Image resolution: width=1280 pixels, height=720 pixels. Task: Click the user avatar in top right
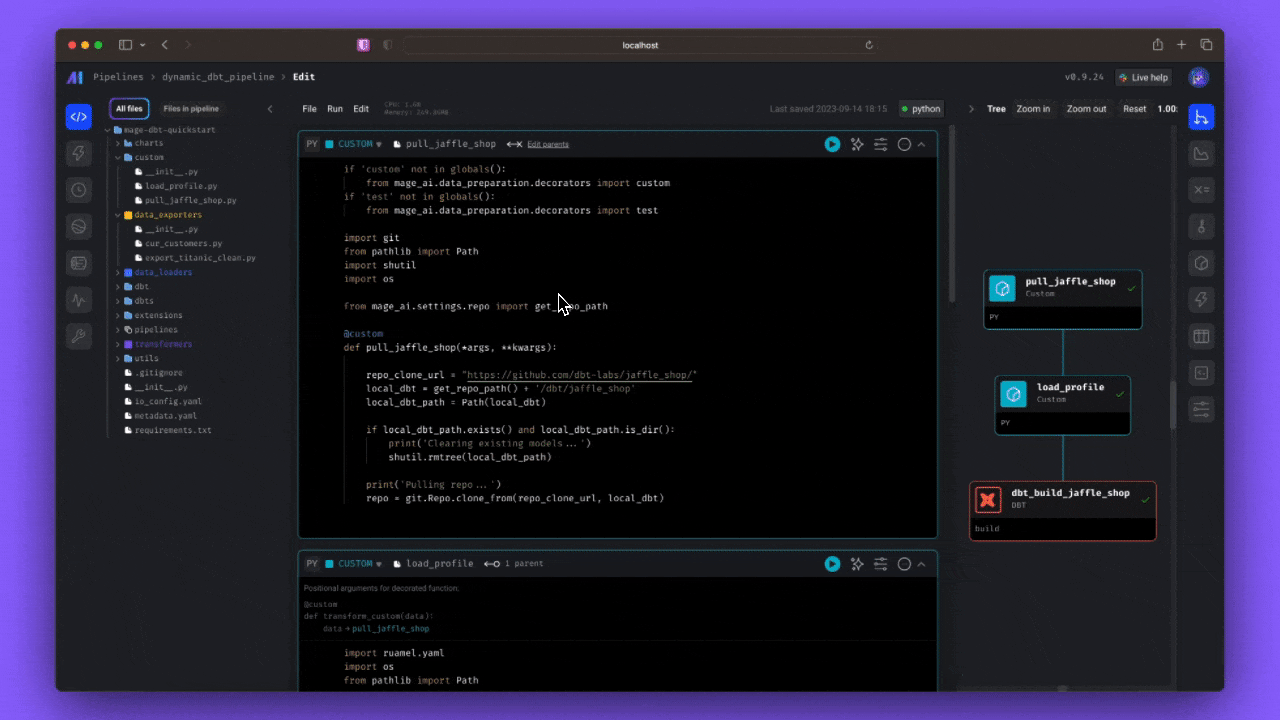pos(1198,77)
